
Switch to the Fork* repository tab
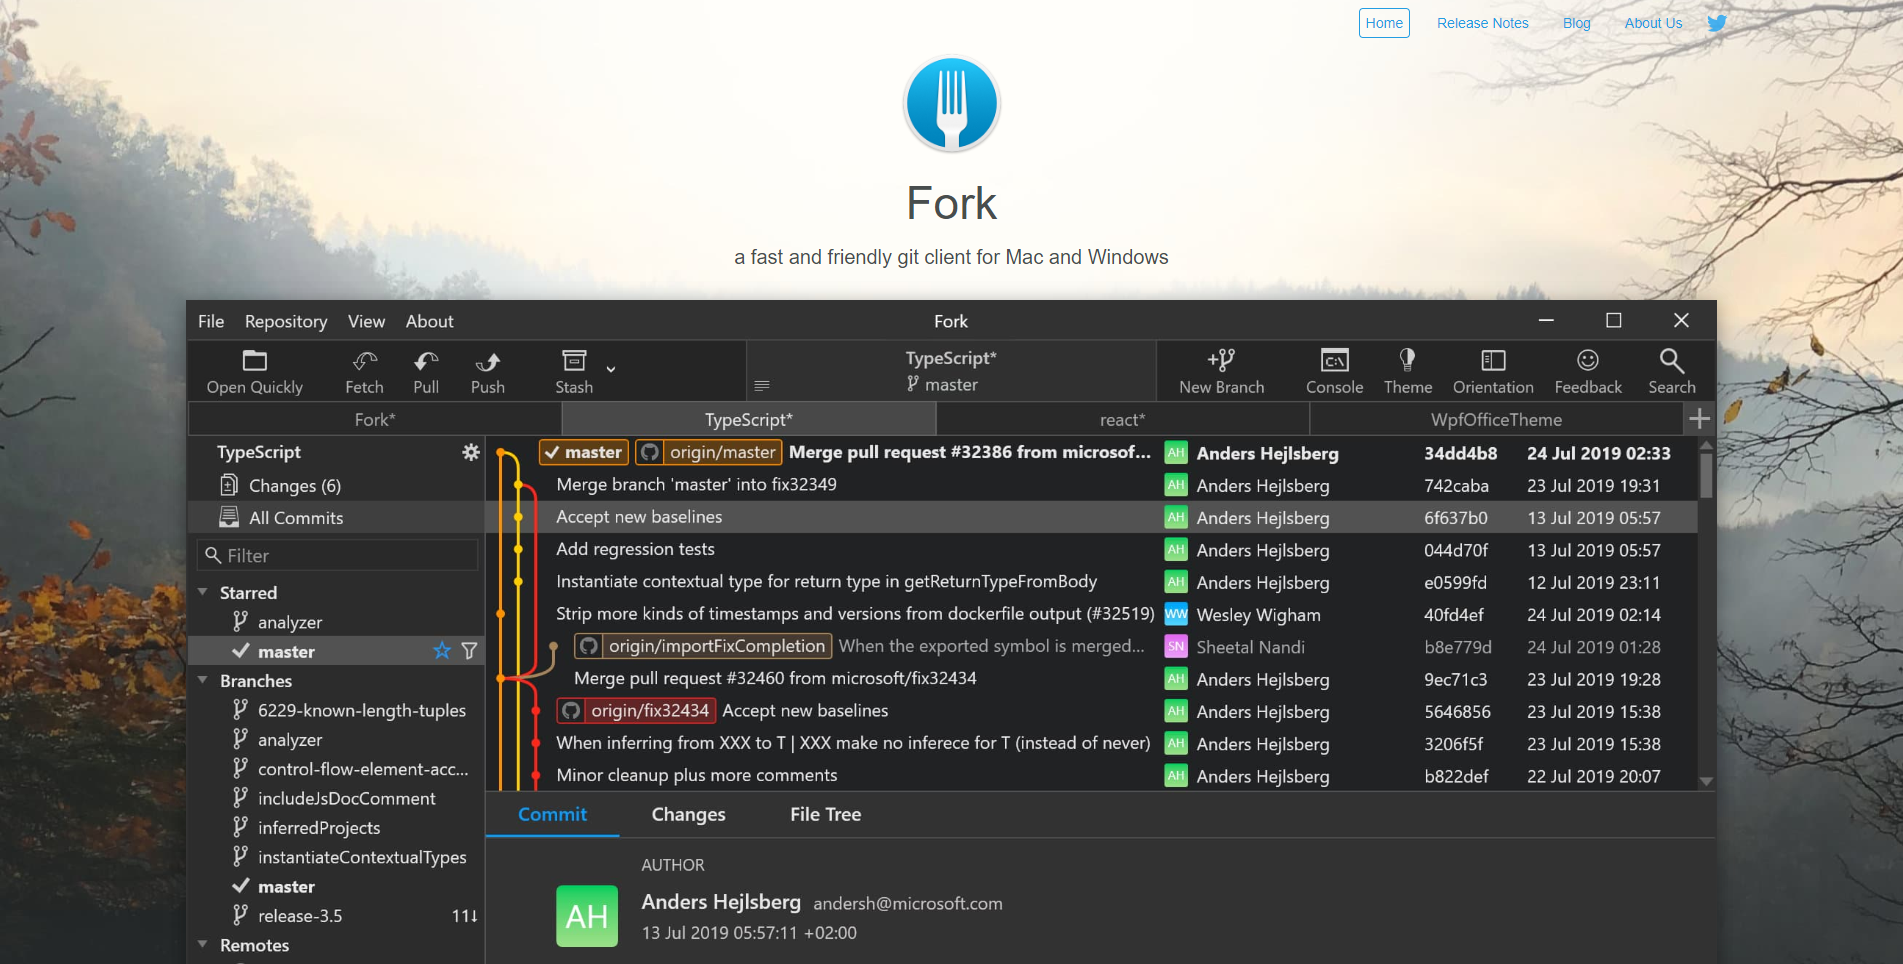pos(375,419)
